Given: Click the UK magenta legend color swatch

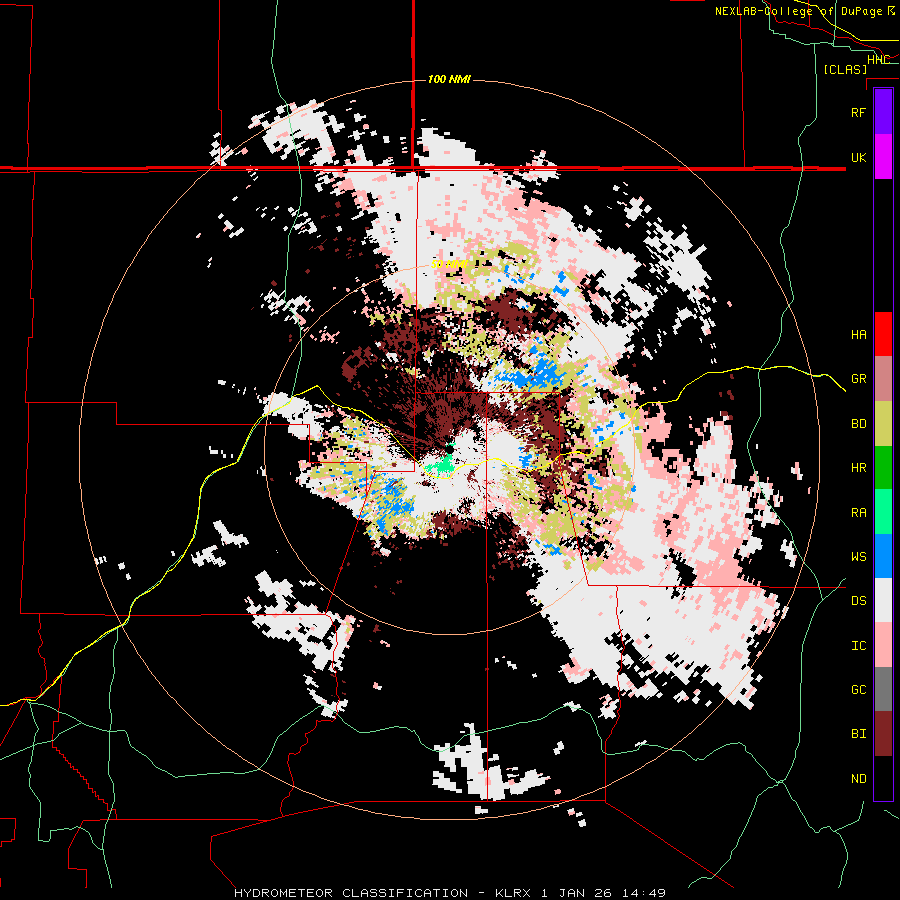Looking at the screenshot, I should 883,157.
